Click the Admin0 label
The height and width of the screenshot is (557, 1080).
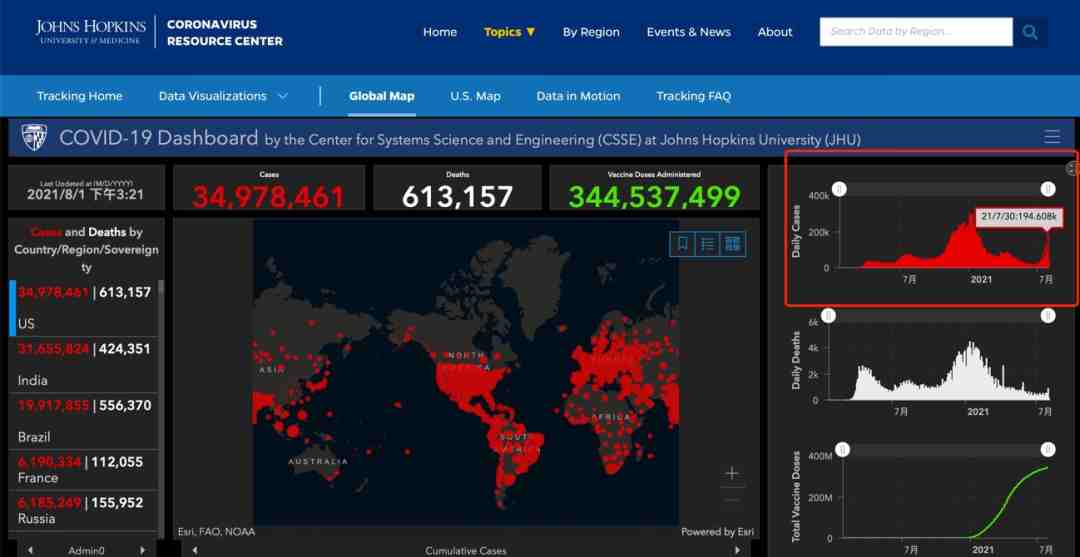(85, 551)
